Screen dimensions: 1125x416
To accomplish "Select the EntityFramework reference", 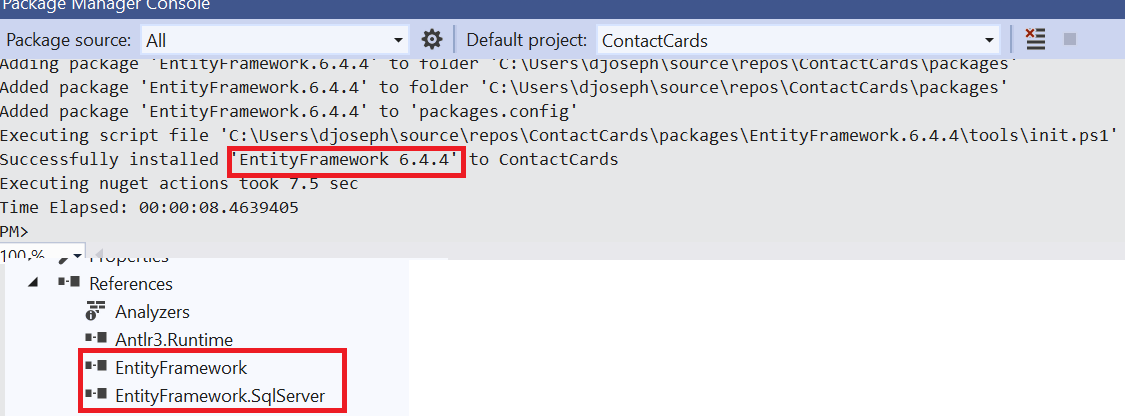I will pos(181,368).
